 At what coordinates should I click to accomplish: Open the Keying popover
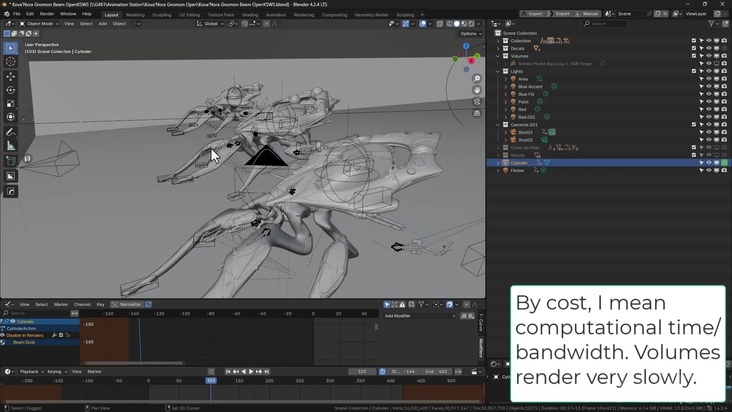56,371
